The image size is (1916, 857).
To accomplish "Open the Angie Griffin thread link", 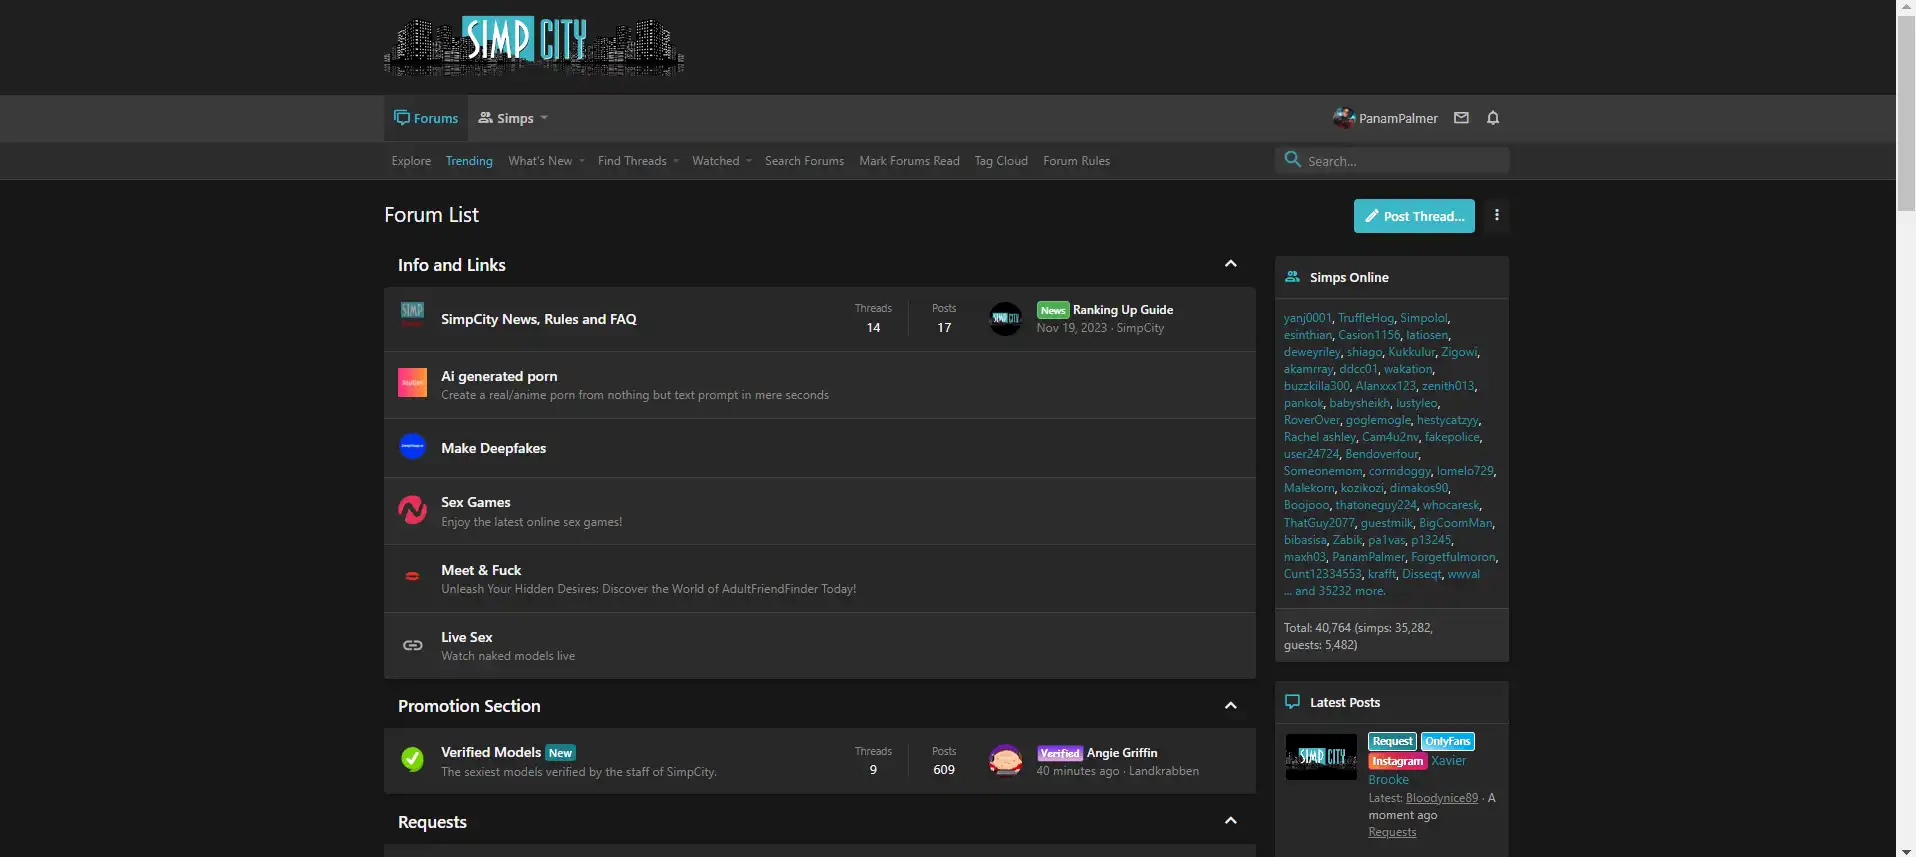I will [1122, 753].
